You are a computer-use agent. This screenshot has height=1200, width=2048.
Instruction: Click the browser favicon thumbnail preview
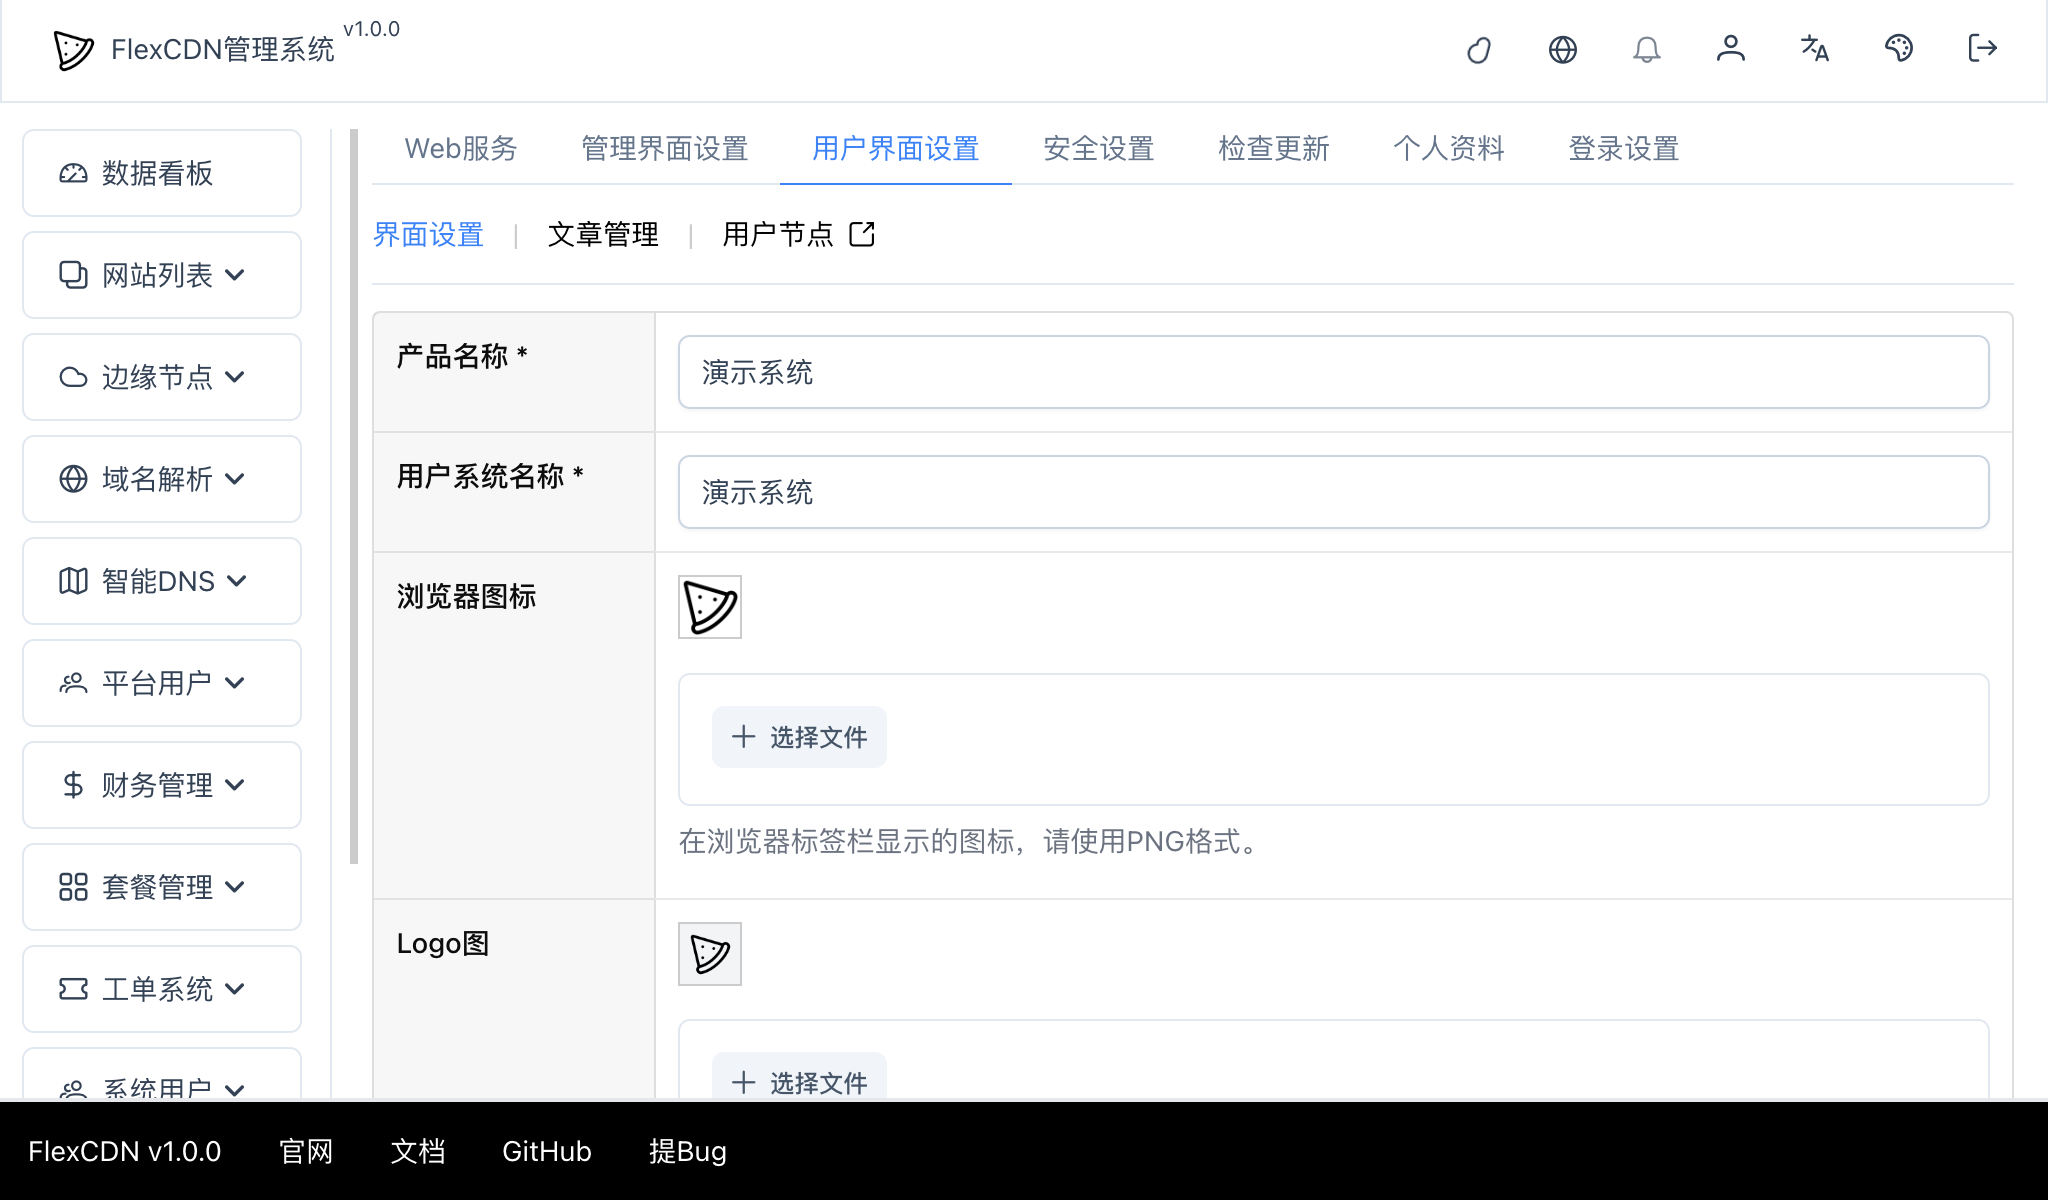[709, 607]
